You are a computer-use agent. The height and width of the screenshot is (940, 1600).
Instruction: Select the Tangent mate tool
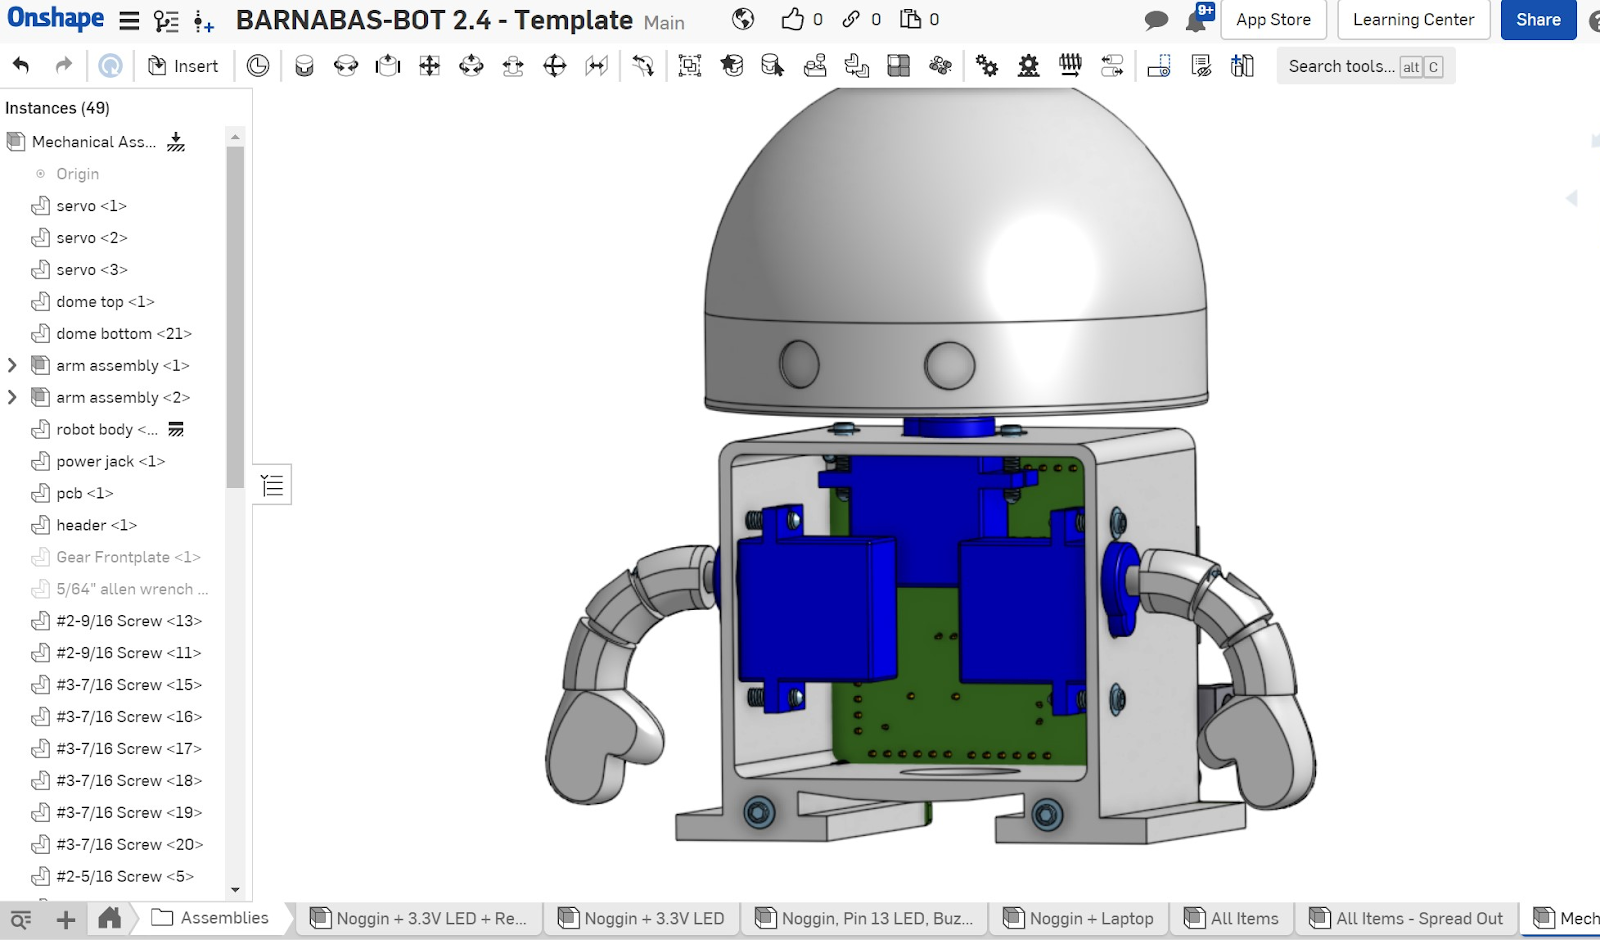click(x=643, y=66)
